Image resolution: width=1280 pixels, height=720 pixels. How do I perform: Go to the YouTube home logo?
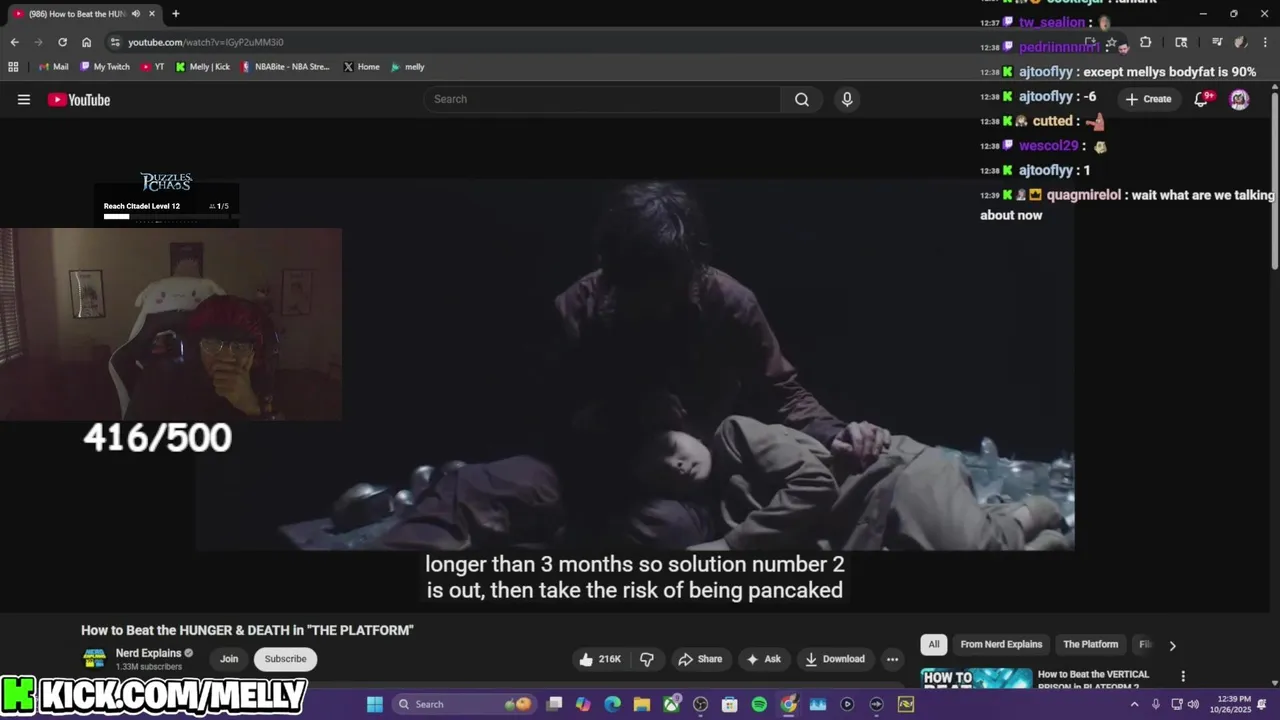tap(79, 99)
